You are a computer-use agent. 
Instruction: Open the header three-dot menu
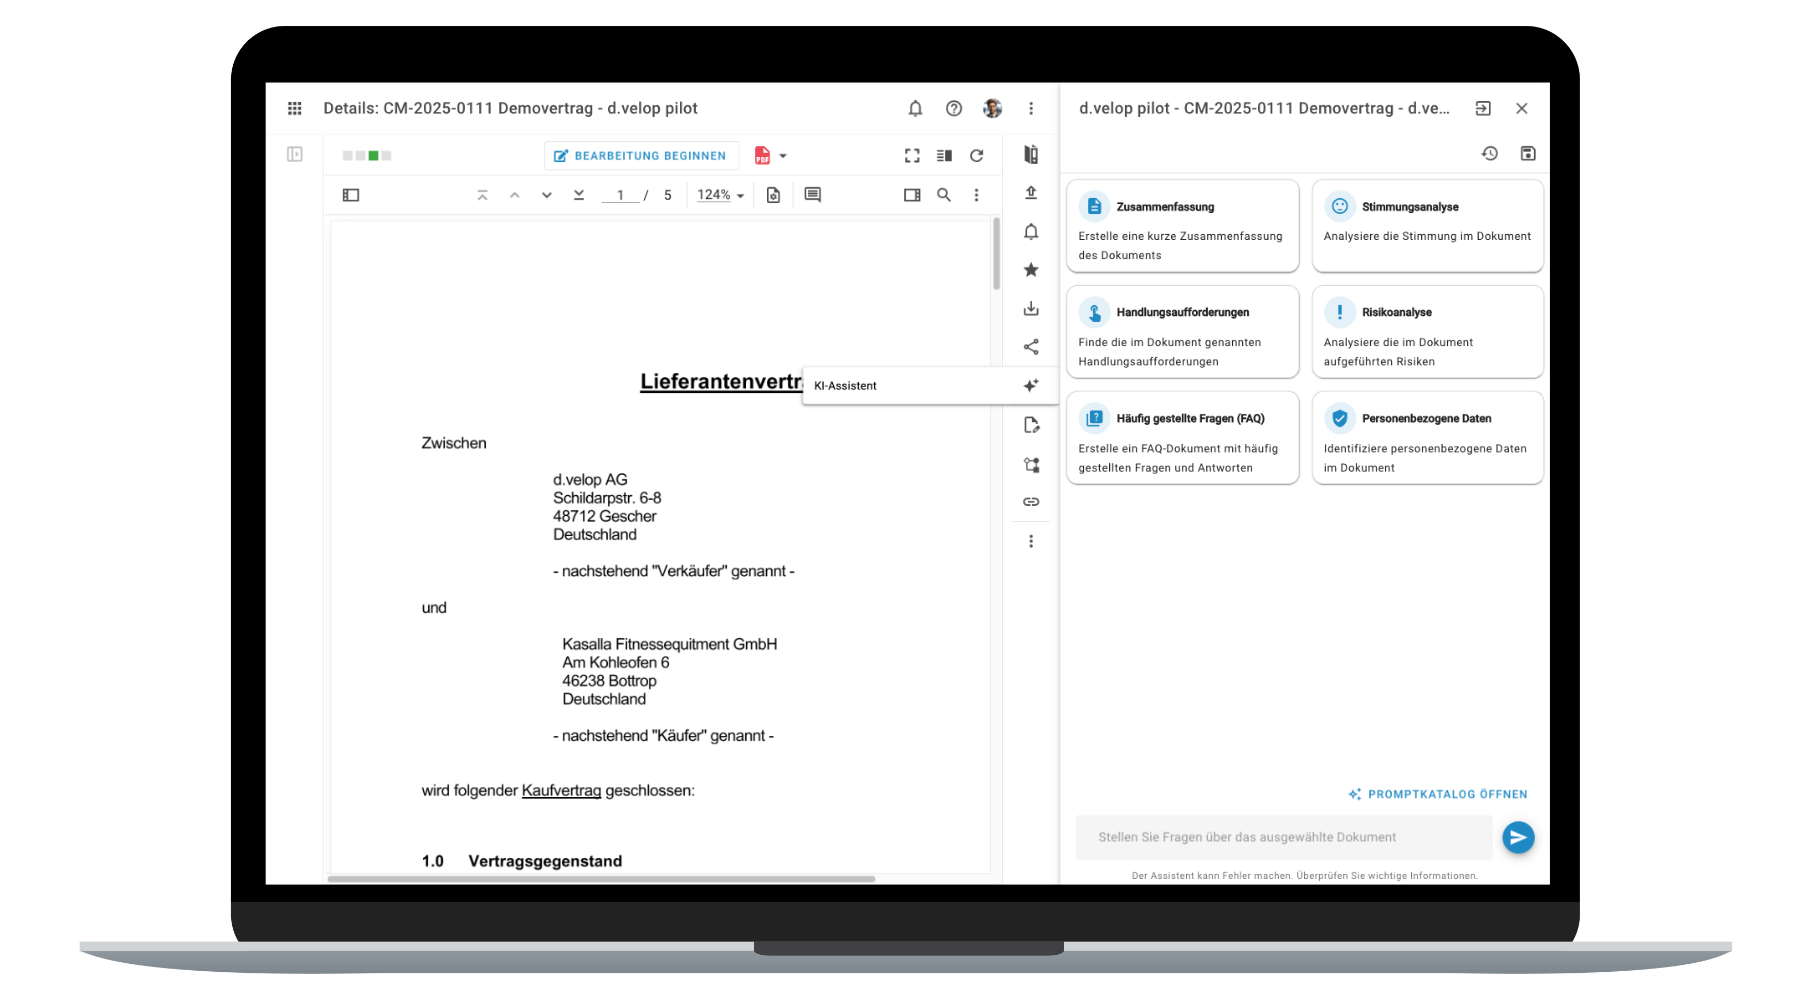(x=1031, y=108)
